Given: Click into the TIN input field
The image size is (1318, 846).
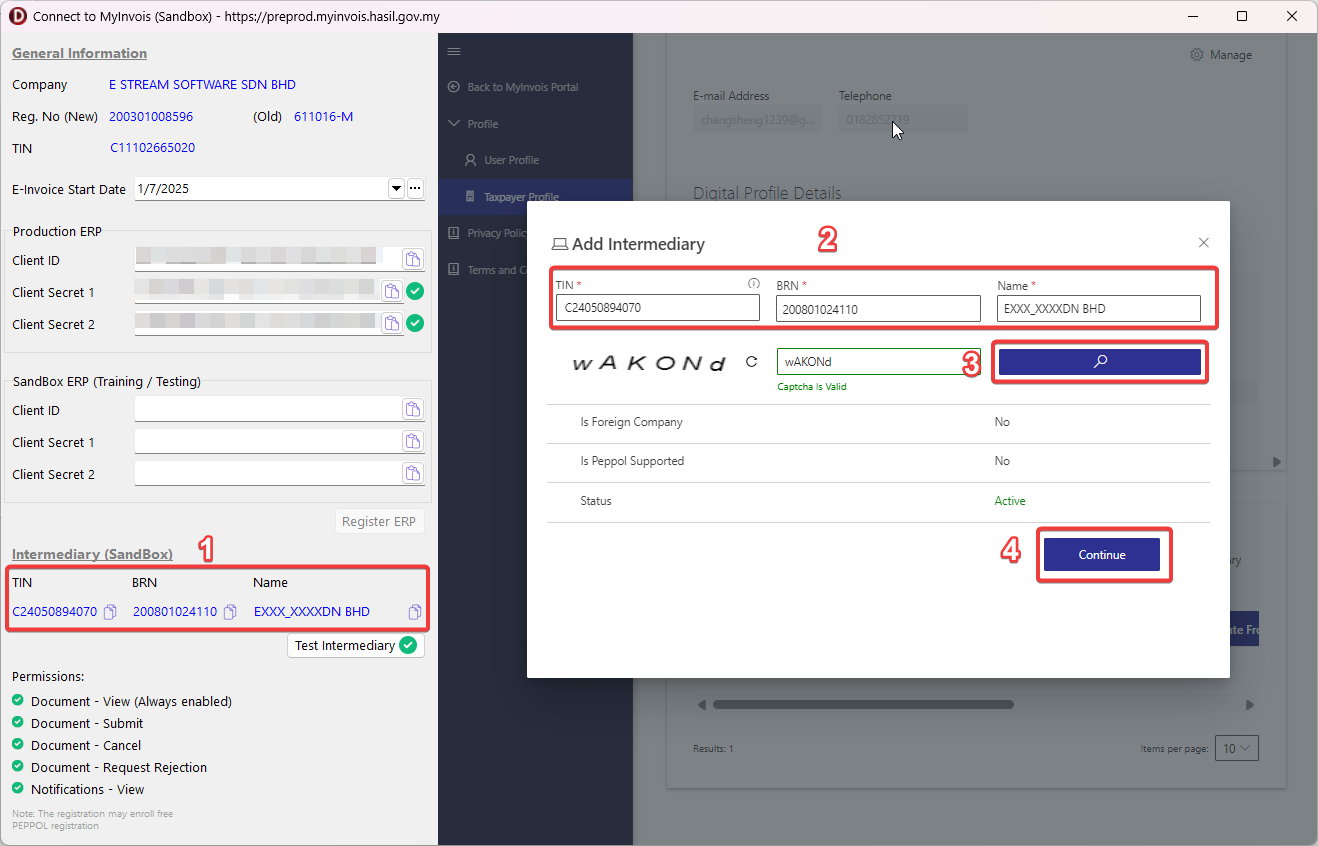Looking at the screenshot, I should 657,308.
